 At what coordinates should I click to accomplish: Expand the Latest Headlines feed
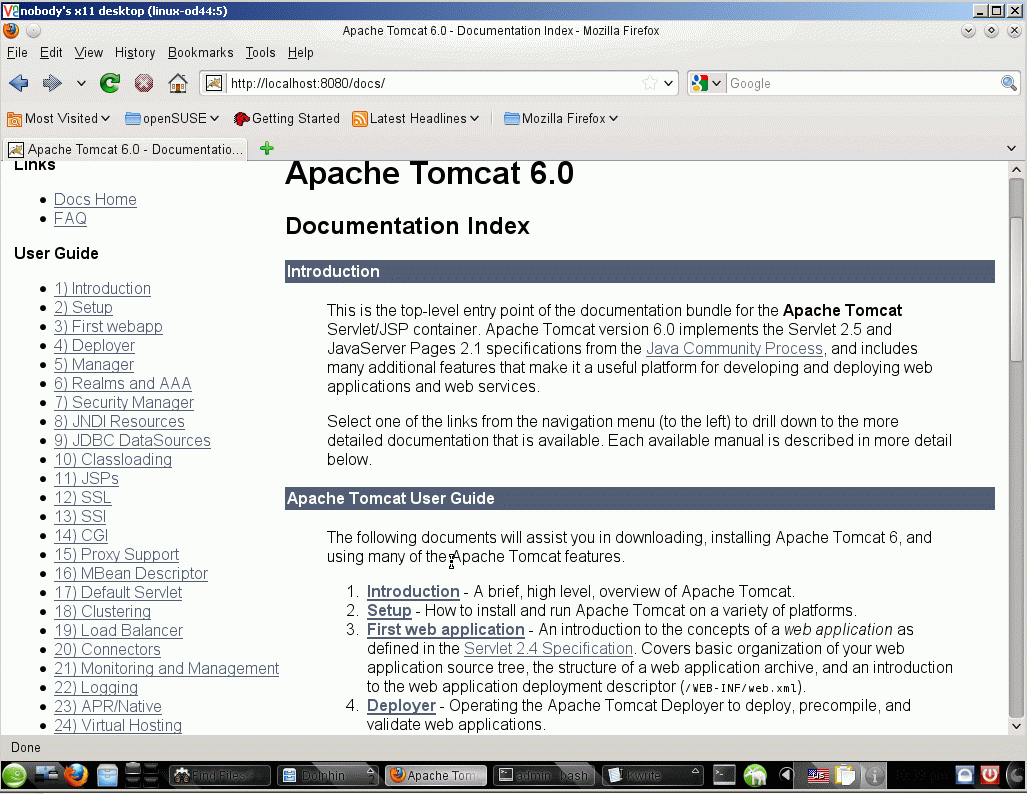click(416, 119)
